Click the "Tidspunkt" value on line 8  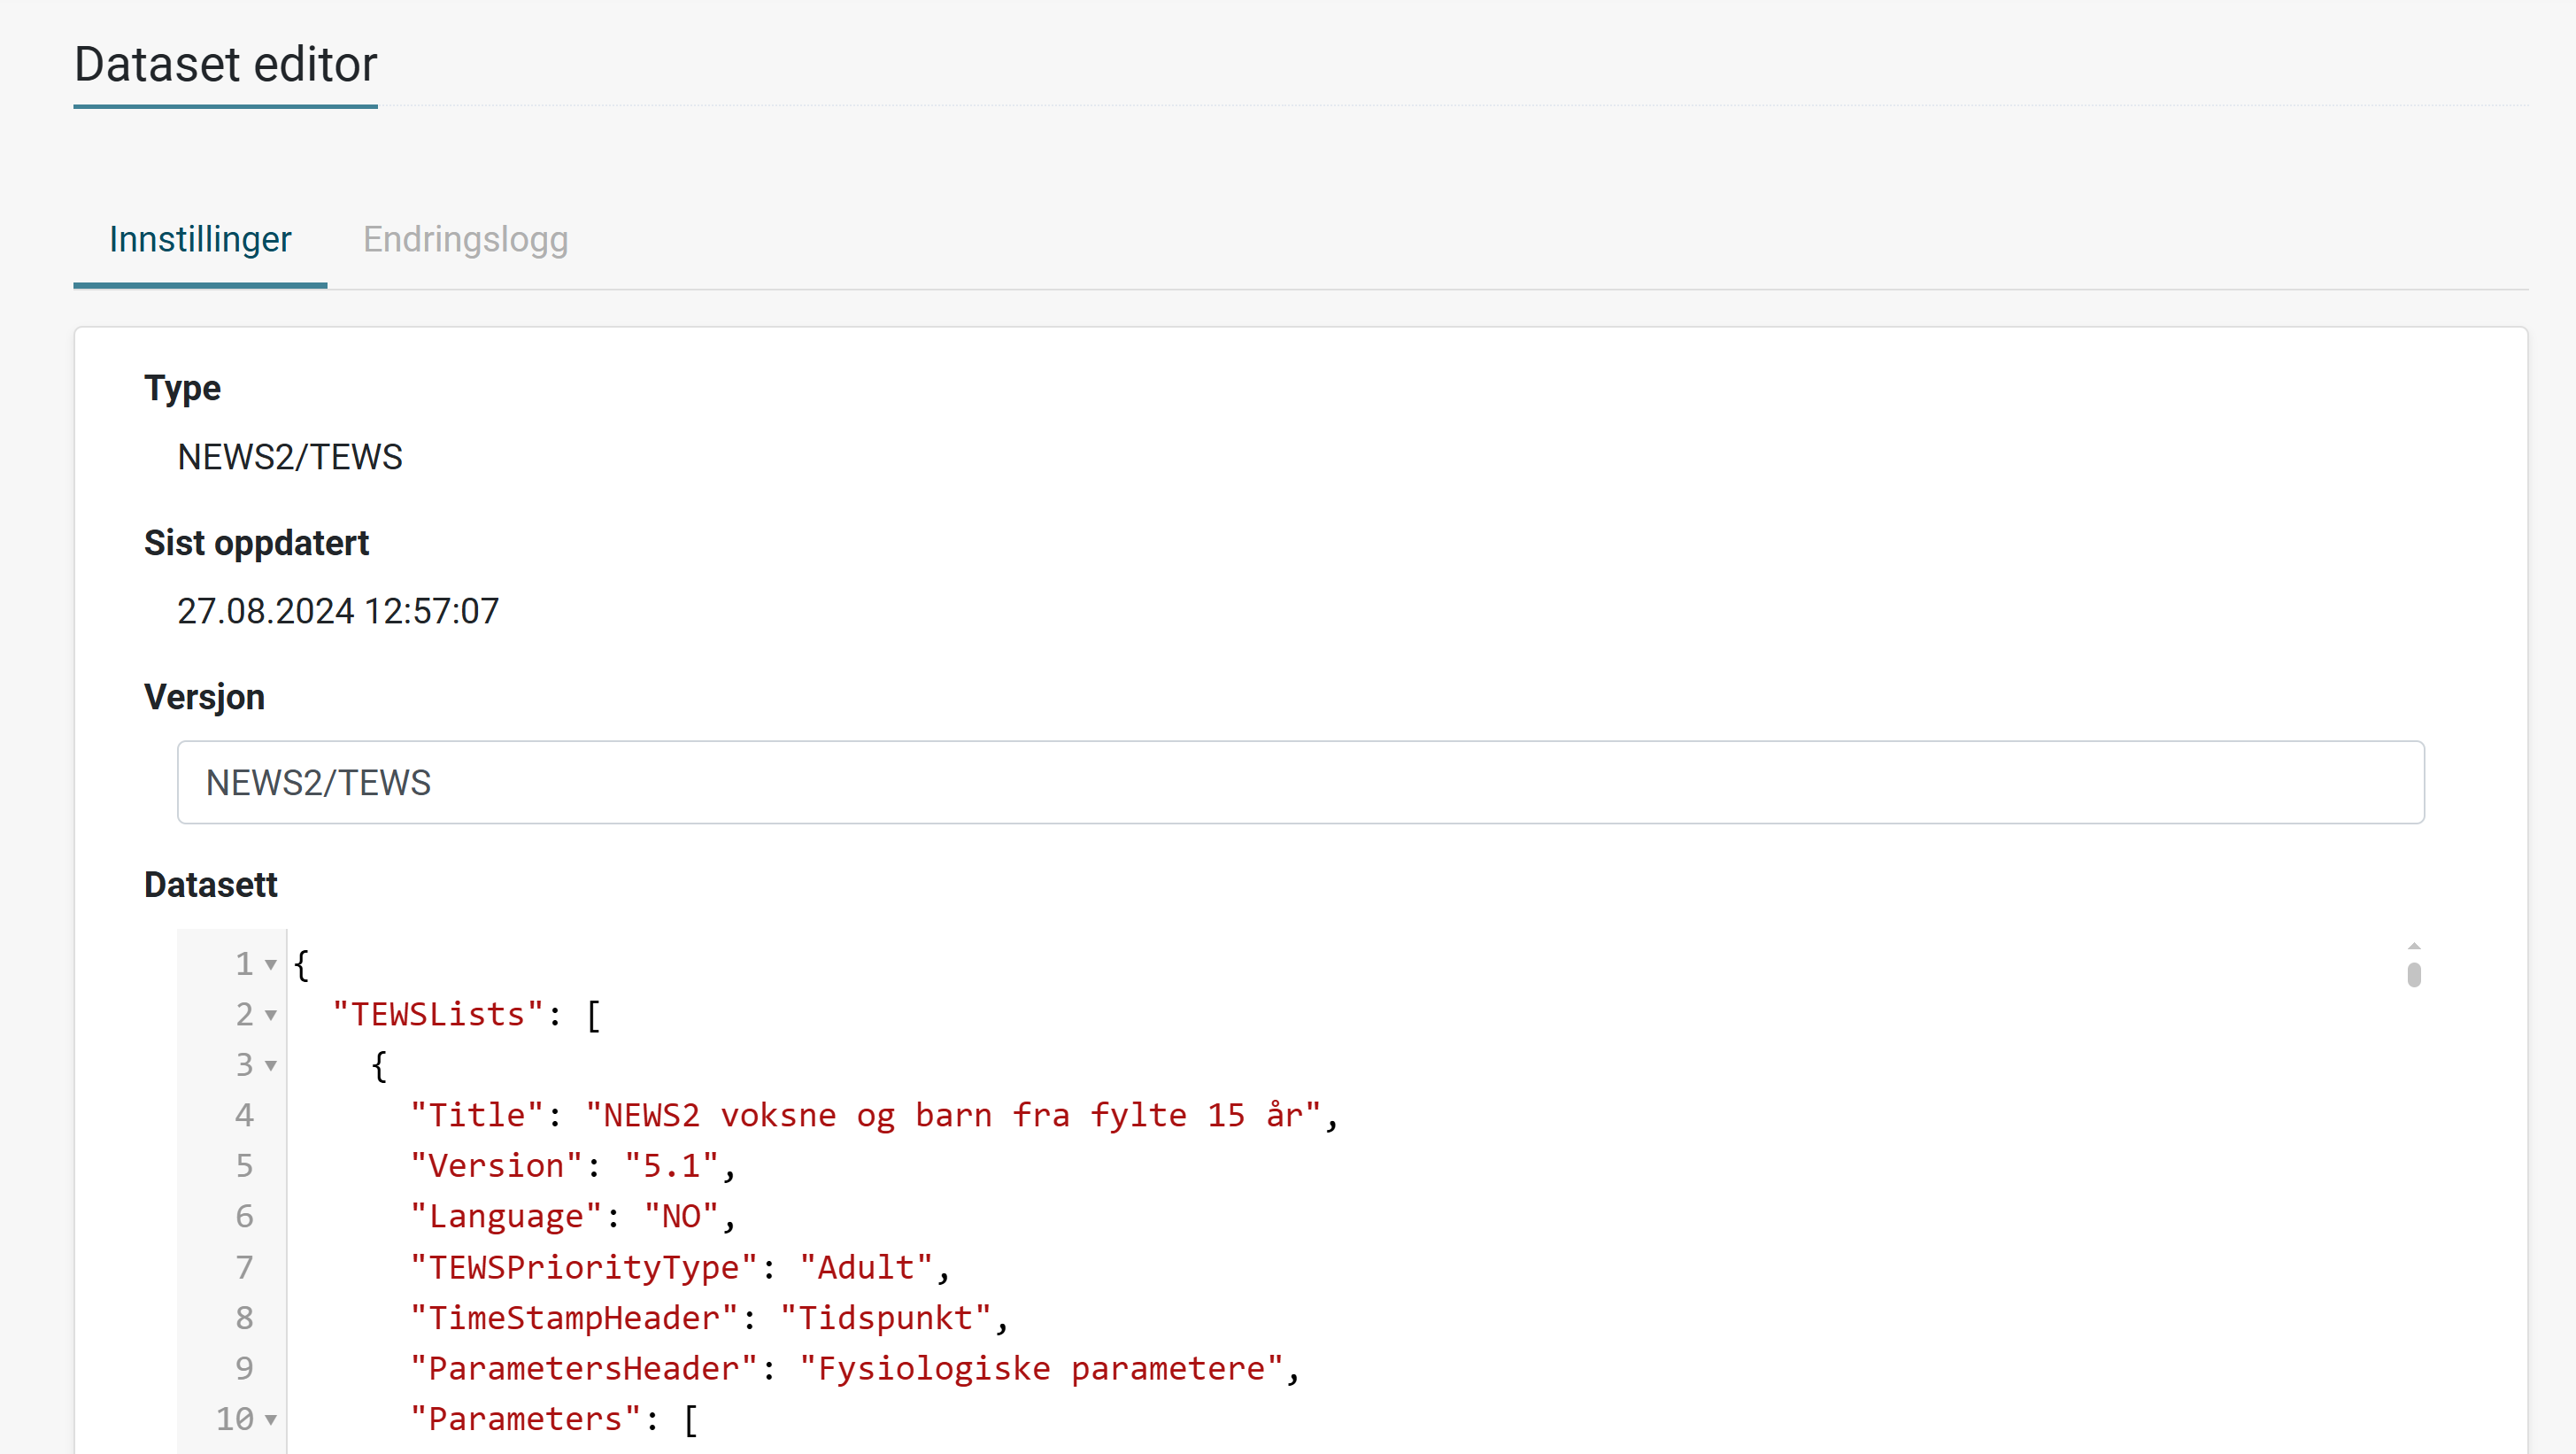coord(886,1318)
